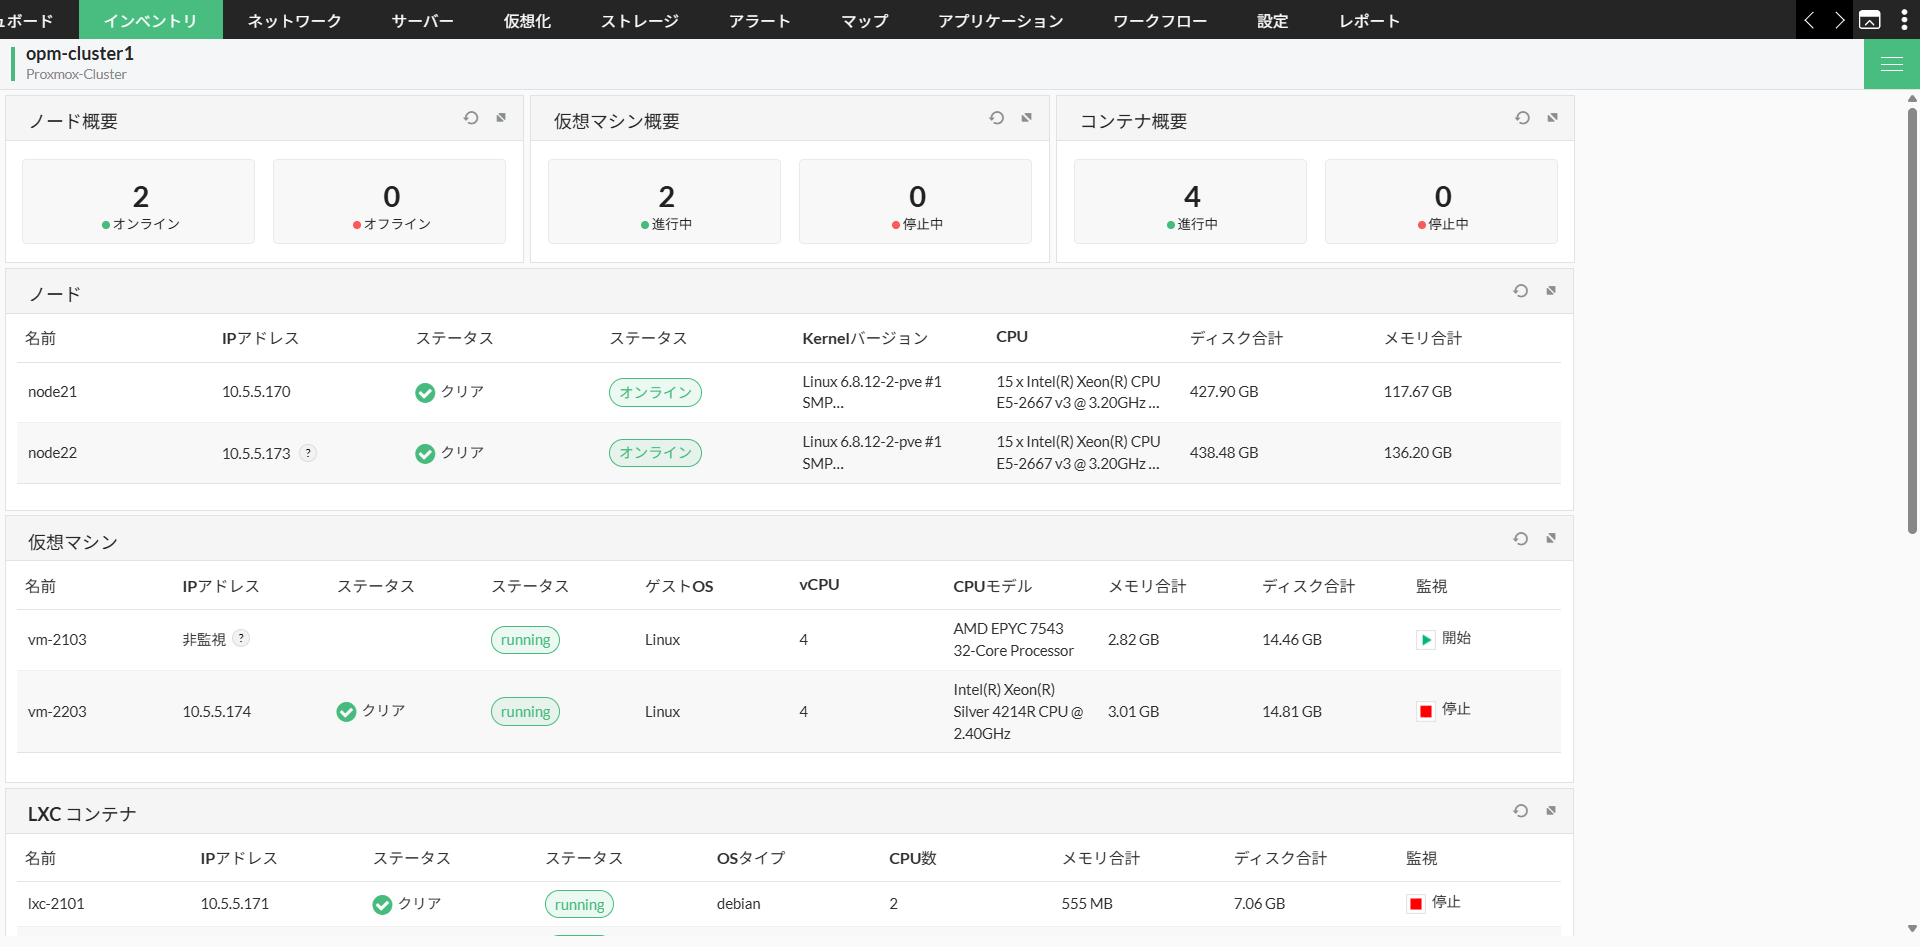Click help icon next to 非監視

(241, 638)
